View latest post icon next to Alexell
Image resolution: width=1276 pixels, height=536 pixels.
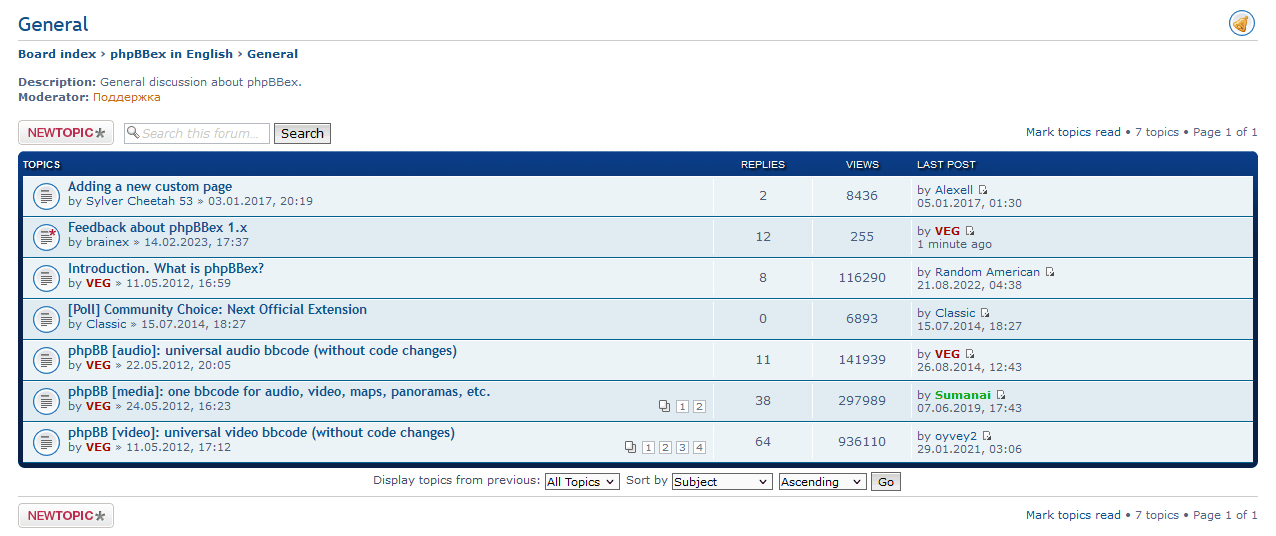tap(983, 190)
